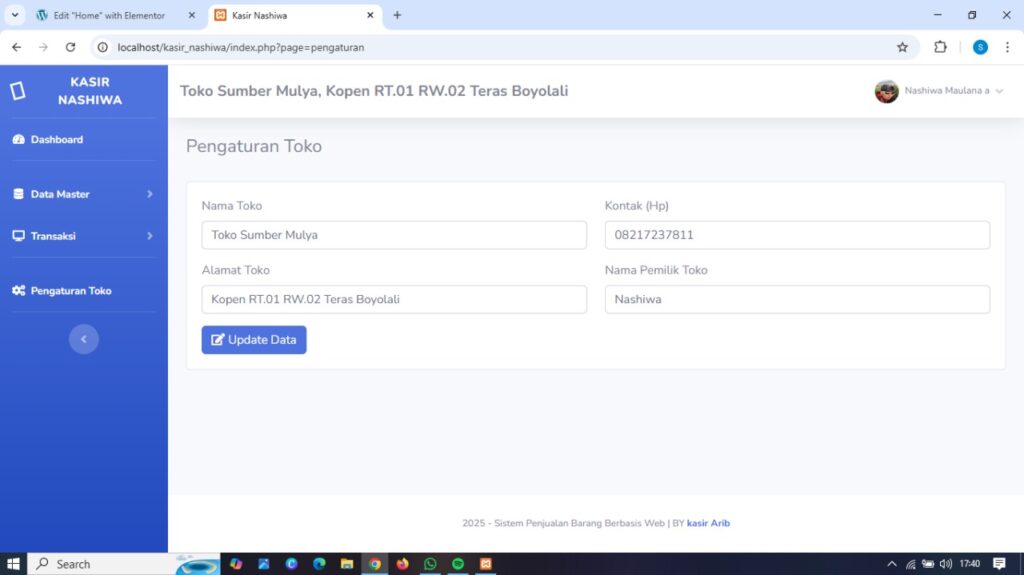This screenshot has width=1024, height=575.
Task: Open Spotify from the taskbar
Action: pyautogui.click(x=458, y=564)
